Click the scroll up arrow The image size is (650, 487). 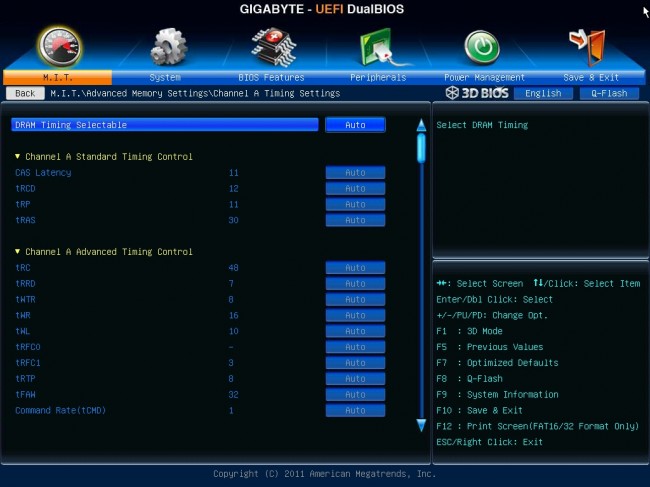point(421,125)
